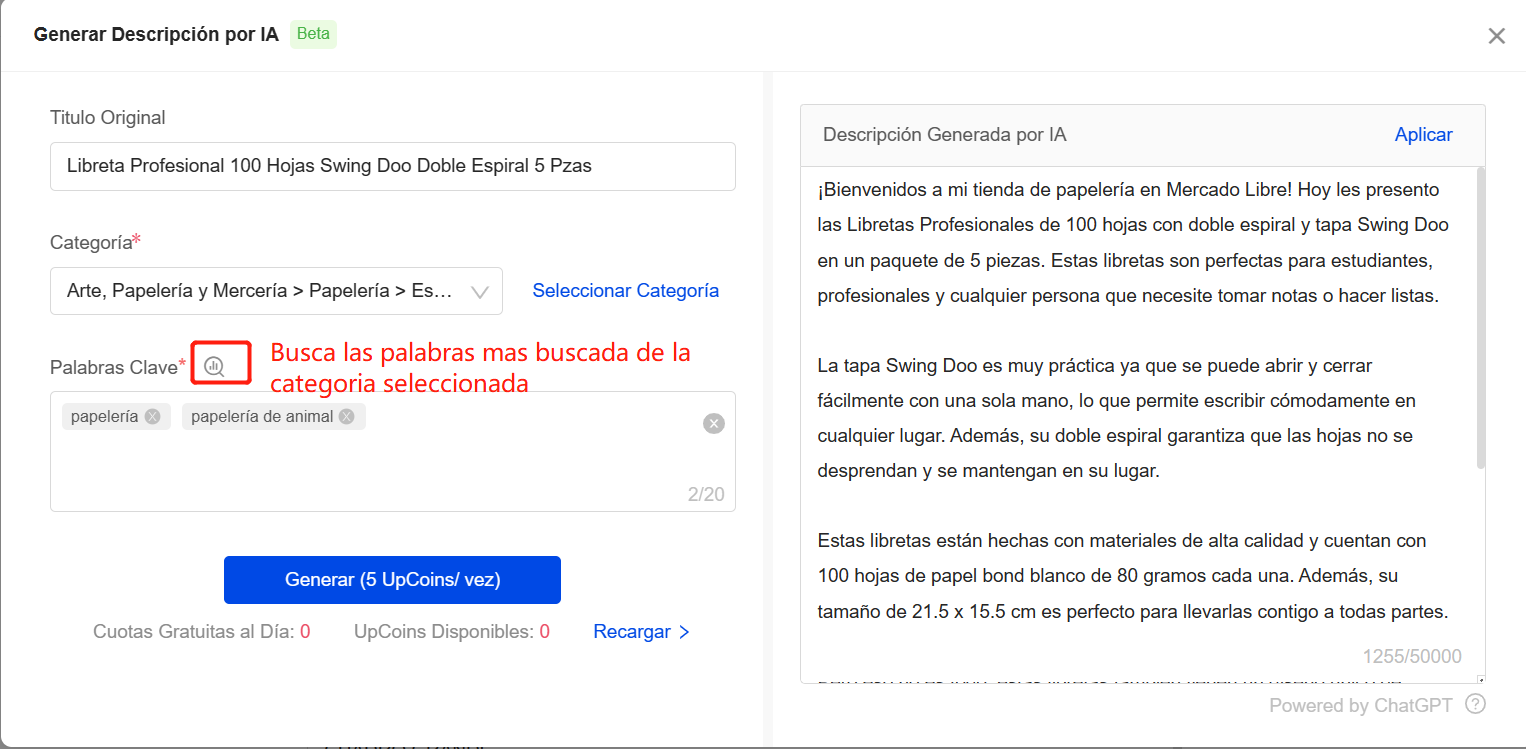Click the Generar (5 UpCoins/vez) button
This screenshot has height=749, width=1526.
tap(392, 580)
